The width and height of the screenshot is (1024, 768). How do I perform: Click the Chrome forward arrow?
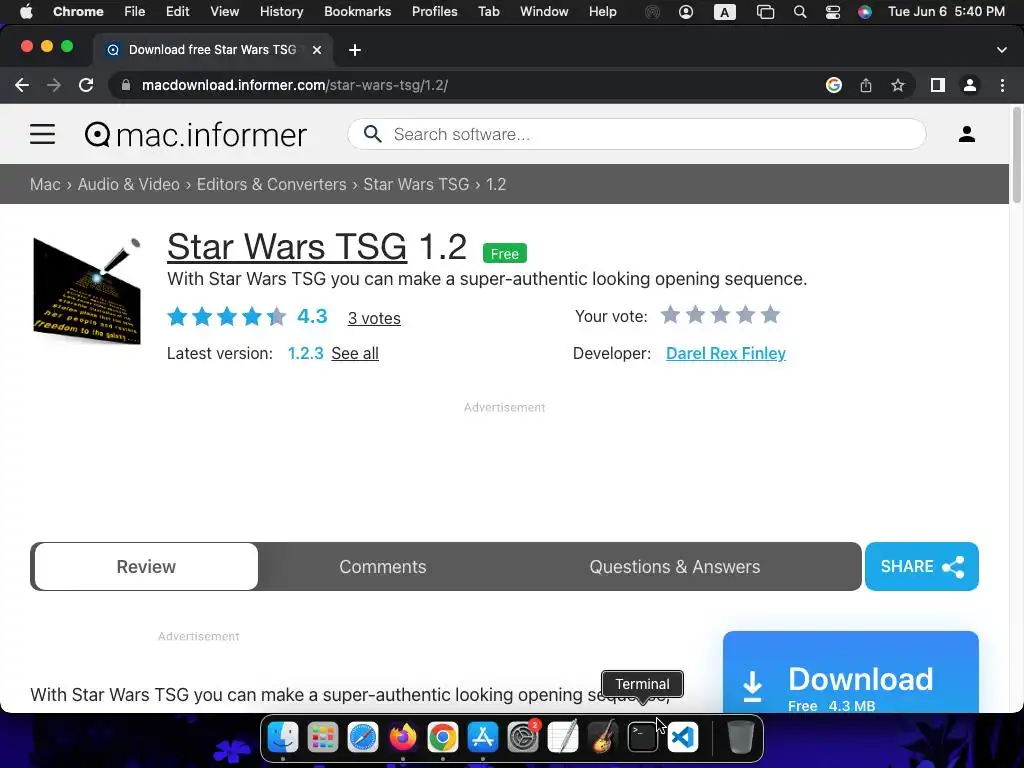tap(54, 85)
